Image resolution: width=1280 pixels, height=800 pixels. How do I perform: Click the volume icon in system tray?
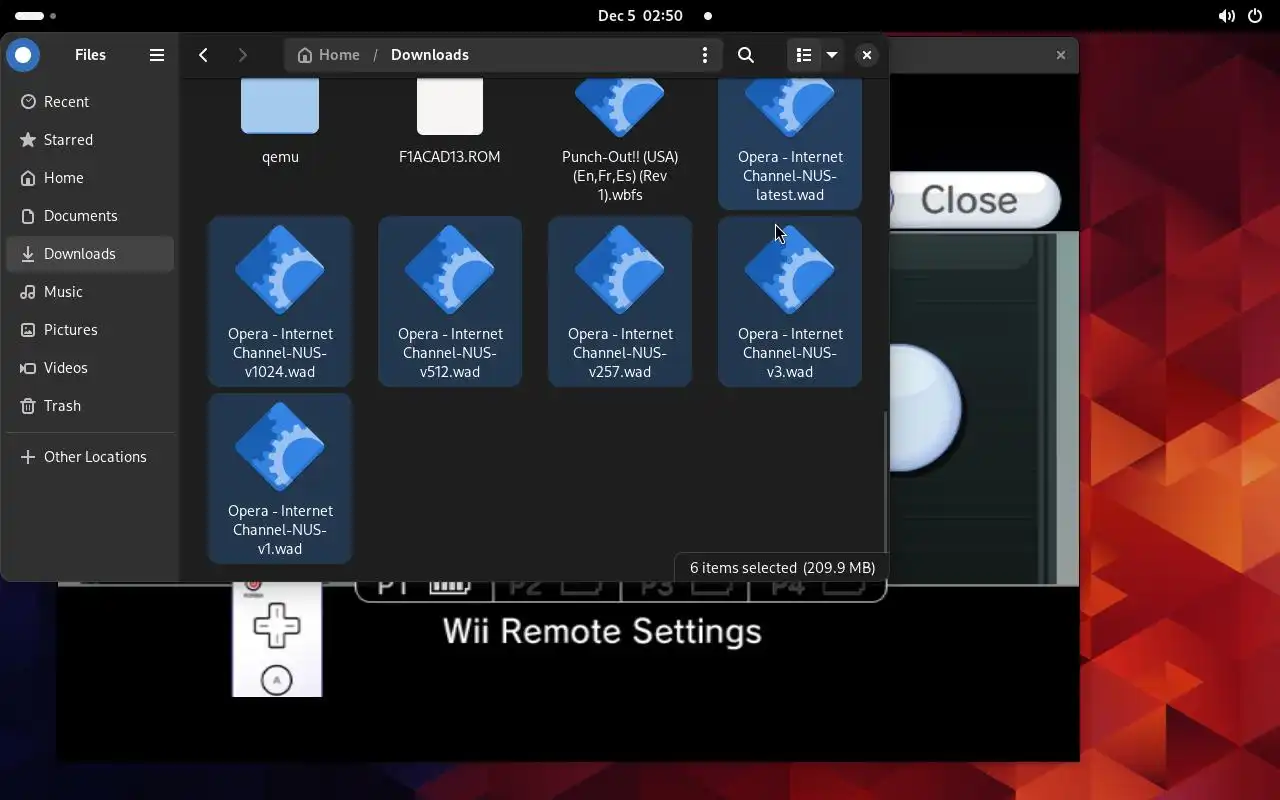coord(1226,16)
